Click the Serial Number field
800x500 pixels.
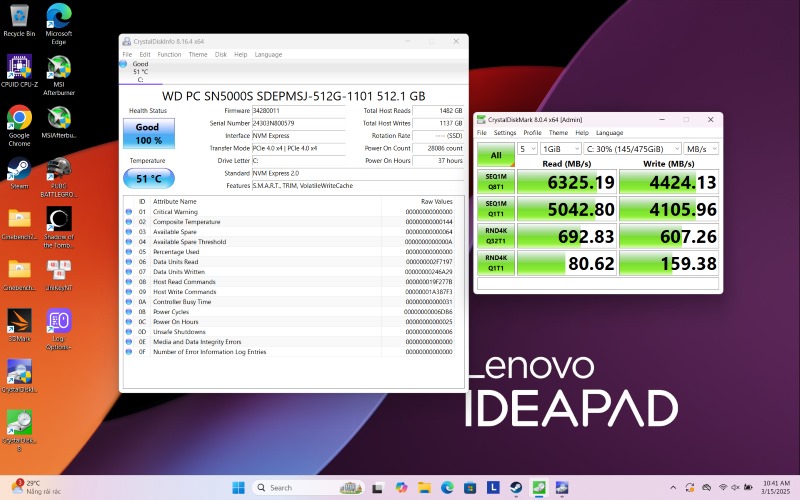(298, 123)
